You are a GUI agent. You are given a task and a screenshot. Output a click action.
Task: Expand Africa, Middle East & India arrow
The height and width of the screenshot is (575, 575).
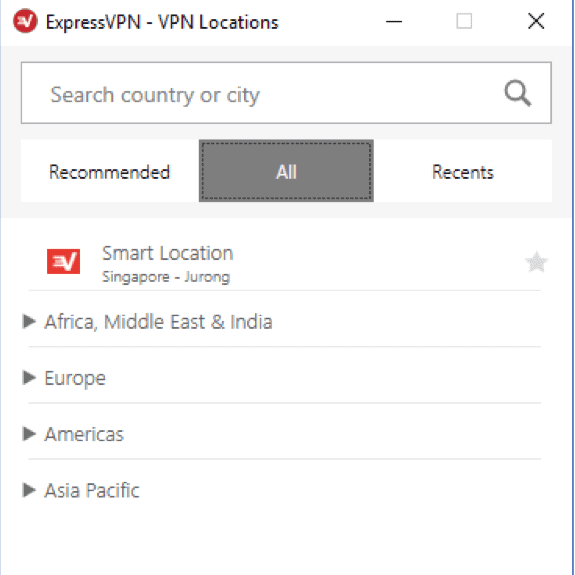[29, 321]
